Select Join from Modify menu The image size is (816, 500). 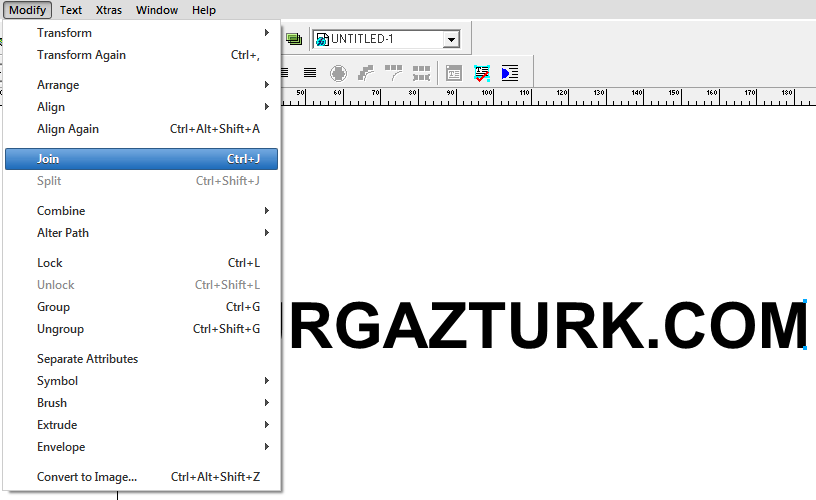(142, 159)
